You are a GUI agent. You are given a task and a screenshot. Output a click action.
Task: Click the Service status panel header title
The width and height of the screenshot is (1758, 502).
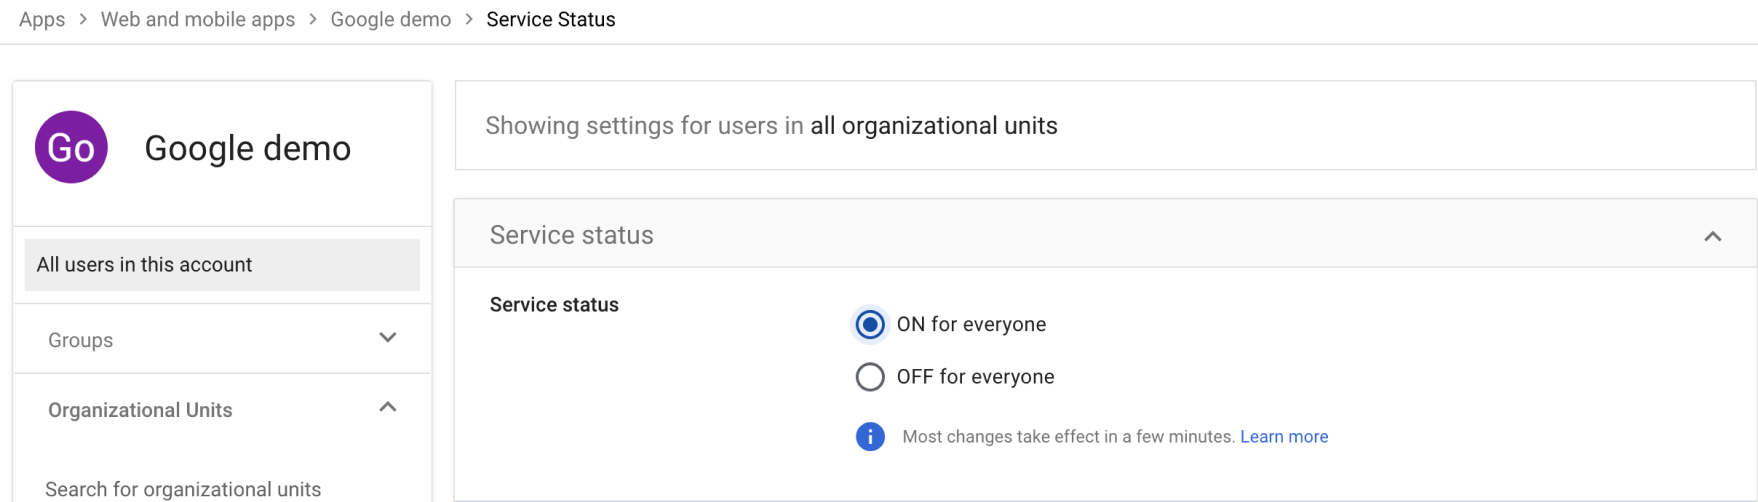coord(572,235)
